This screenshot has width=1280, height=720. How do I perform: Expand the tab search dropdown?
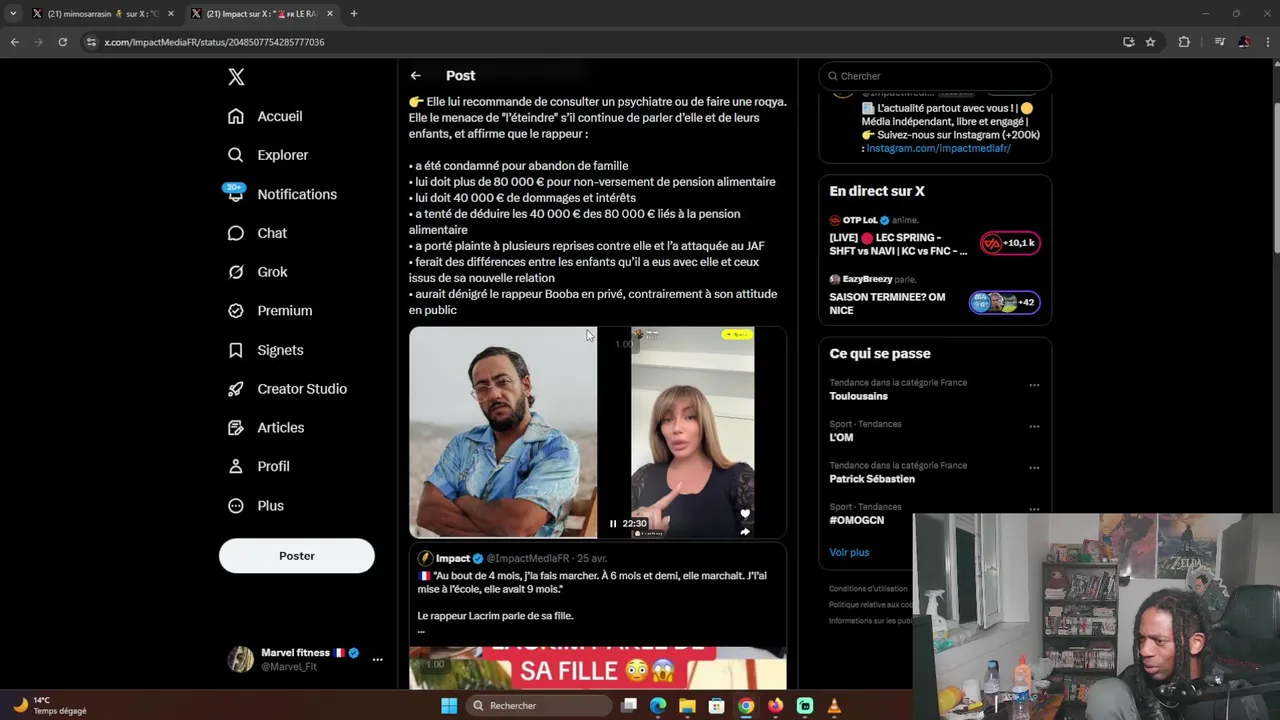[13, 14]
